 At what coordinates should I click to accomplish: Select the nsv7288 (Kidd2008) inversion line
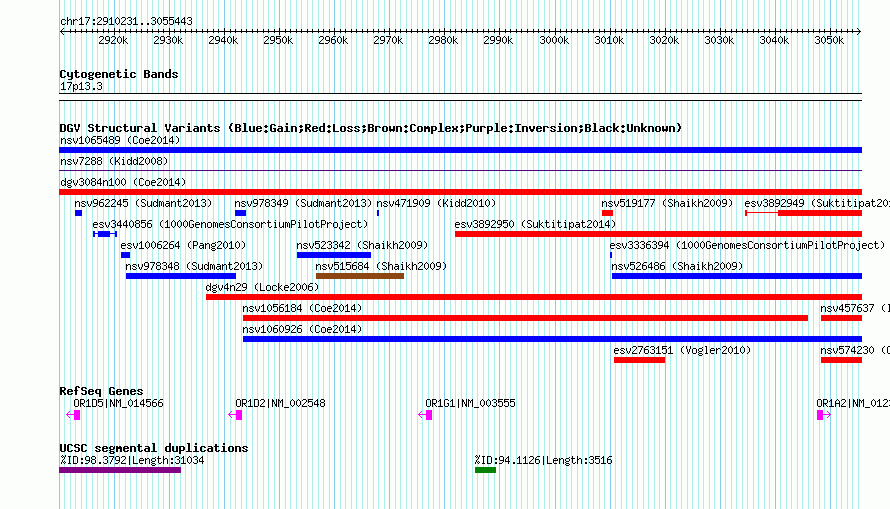tap(460, 171)
